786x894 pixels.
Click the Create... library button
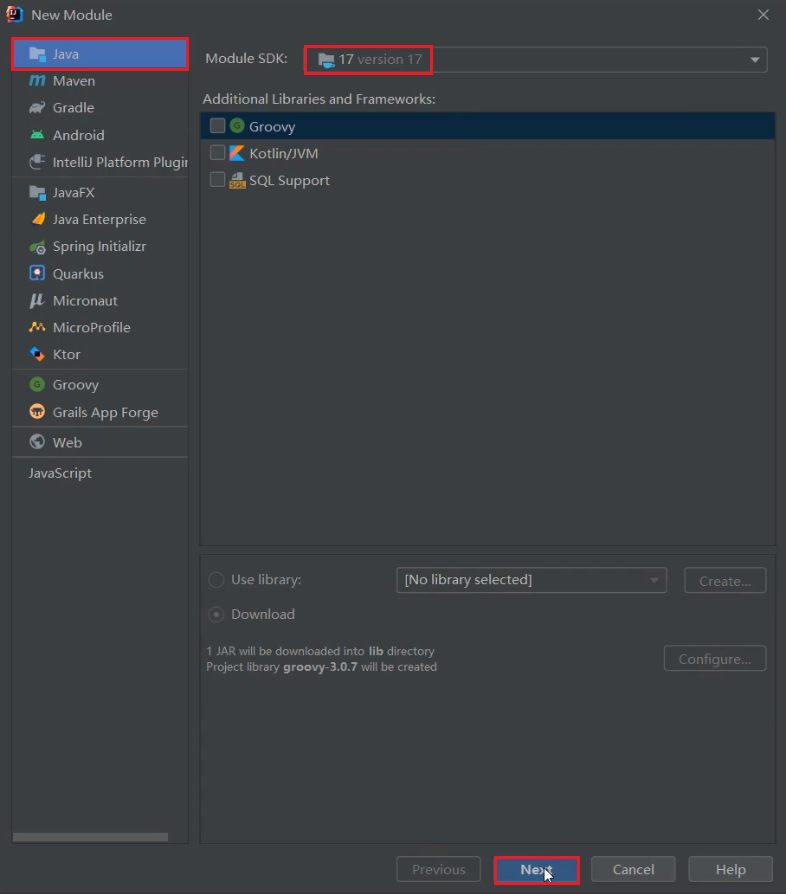pyautogui.click(x=725, y=580)
